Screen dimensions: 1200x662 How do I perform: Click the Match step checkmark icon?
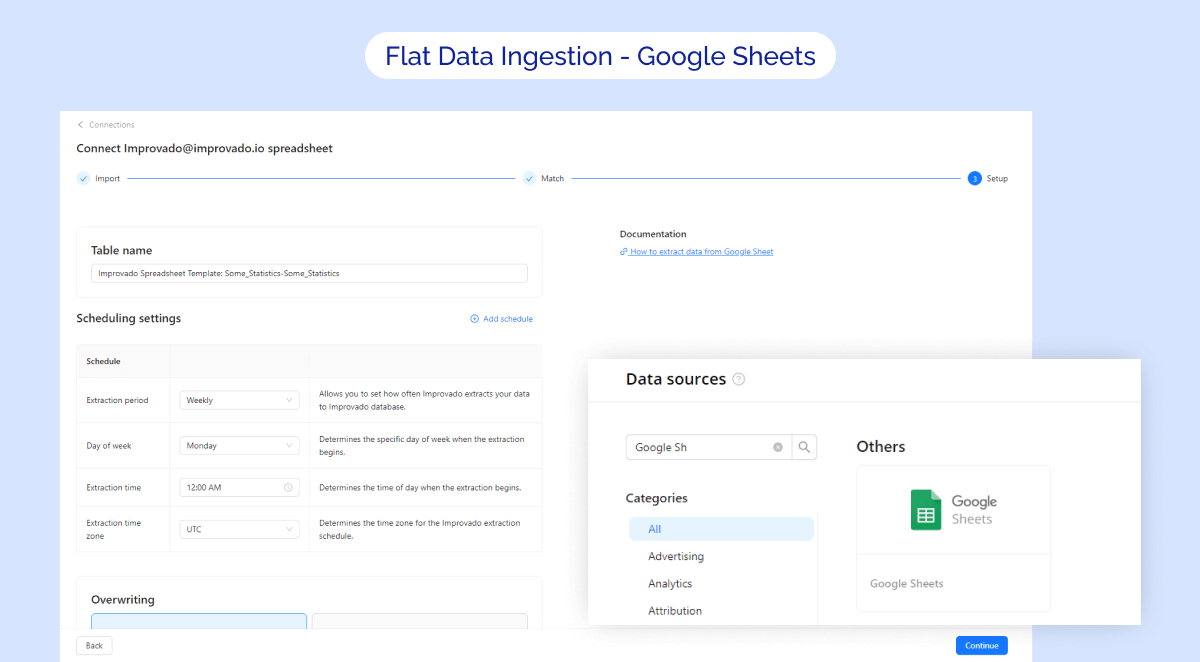tap(529, 179)
